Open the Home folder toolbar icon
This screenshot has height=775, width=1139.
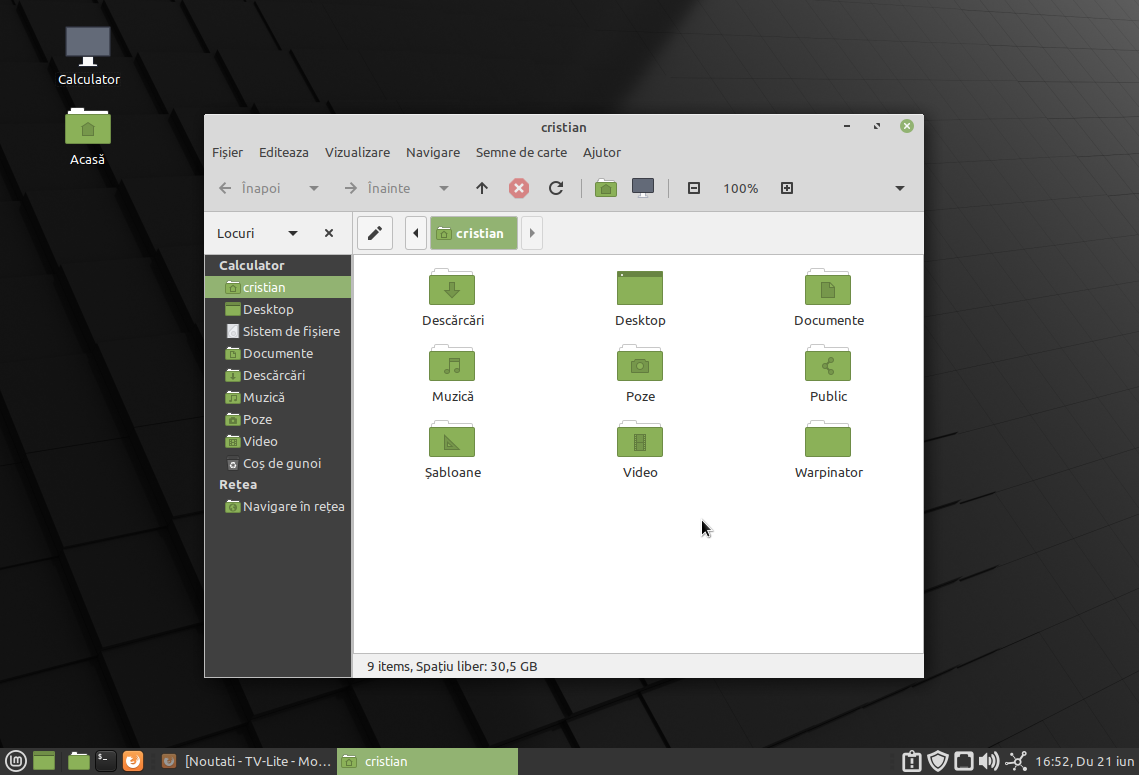coord(606,188)
